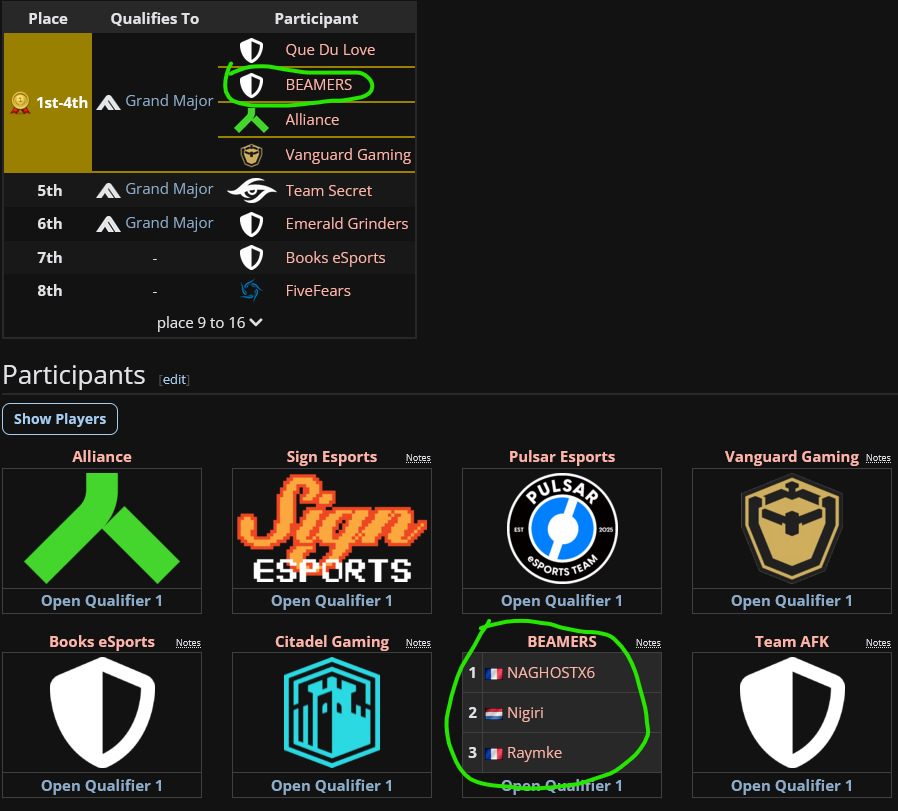
Task: Click Grand Major link in 6th row
Action: point(170,223)
